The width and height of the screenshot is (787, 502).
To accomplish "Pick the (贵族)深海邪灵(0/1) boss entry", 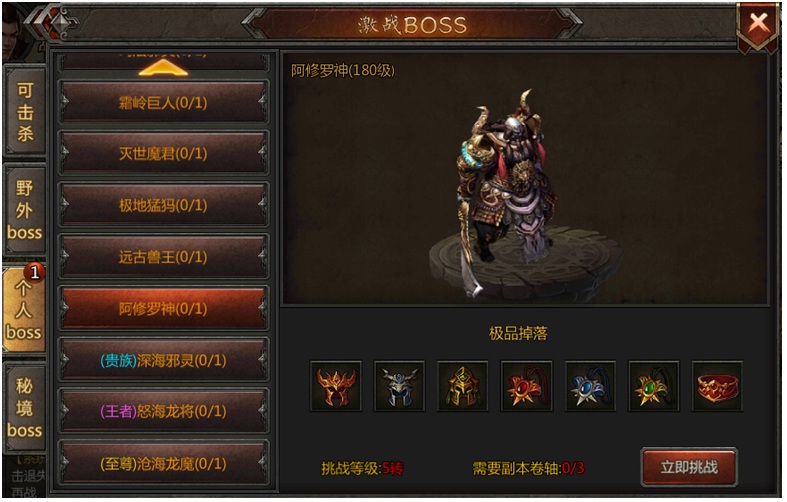I will coord(164,360).
